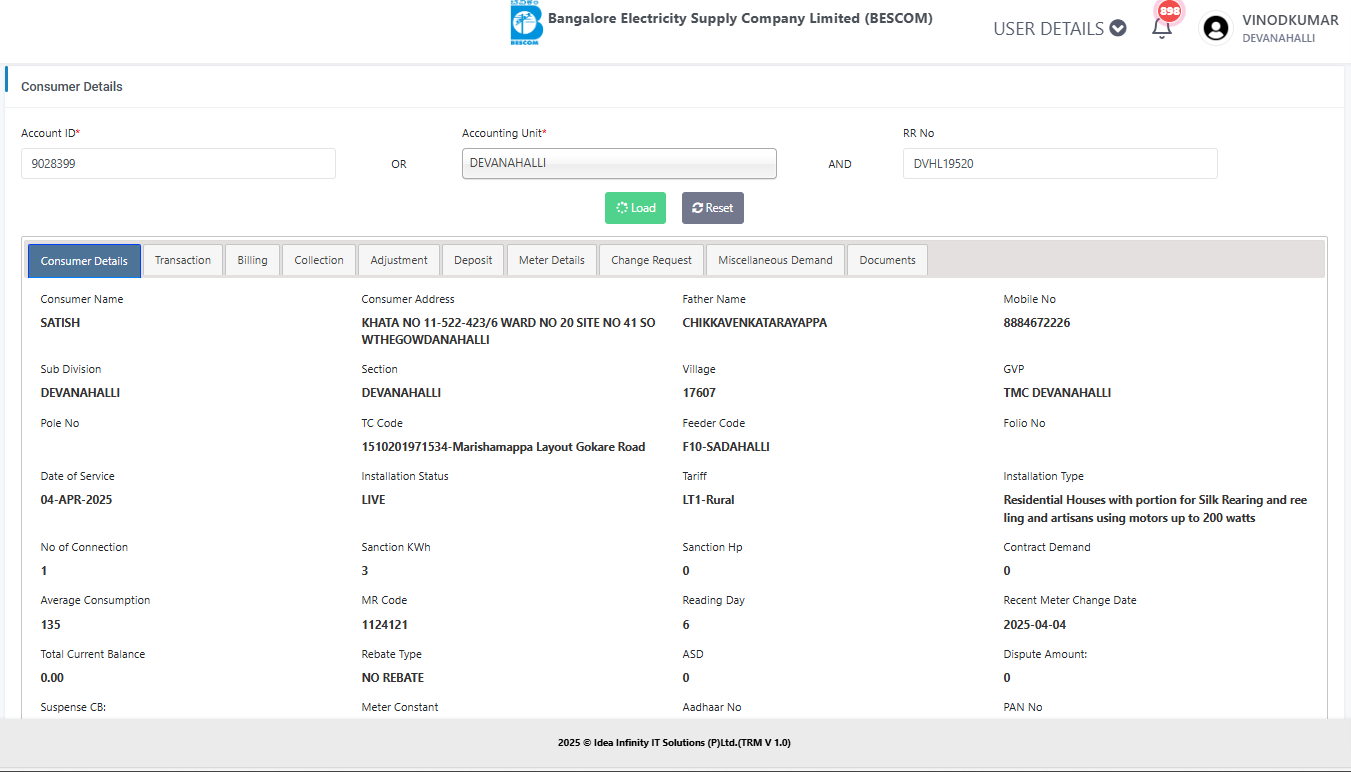1351x772 pixels.
Task: Click into the RR No field
Action: 1060,163
